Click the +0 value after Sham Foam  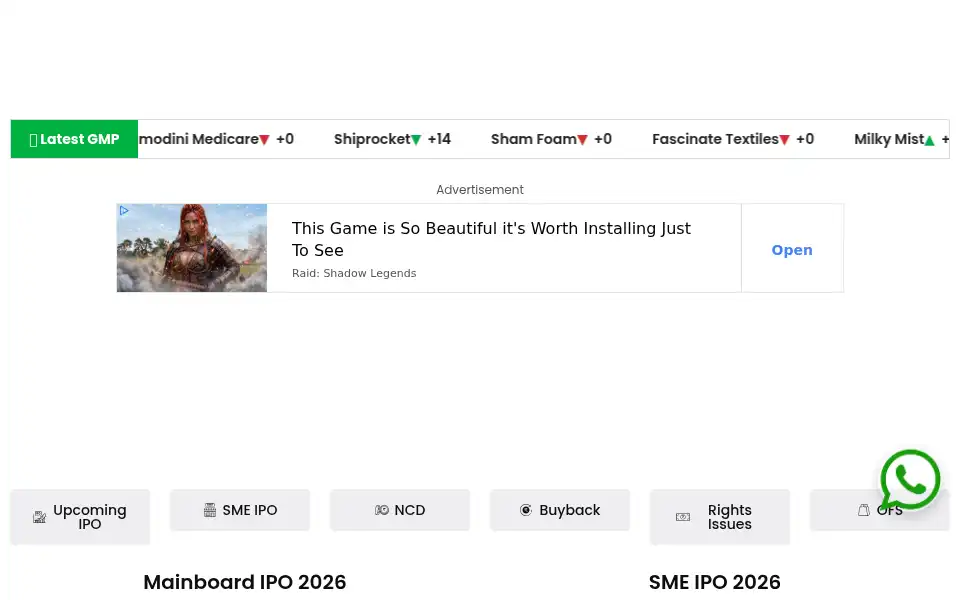click(603, 139)
